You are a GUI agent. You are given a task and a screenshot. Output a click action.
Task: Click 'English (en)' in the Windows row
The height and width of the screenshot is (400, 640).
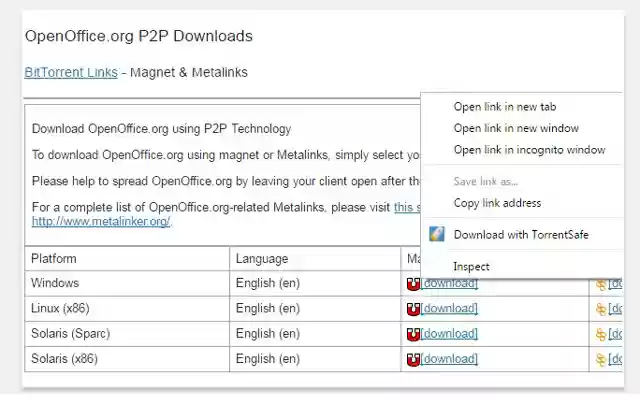268,283
